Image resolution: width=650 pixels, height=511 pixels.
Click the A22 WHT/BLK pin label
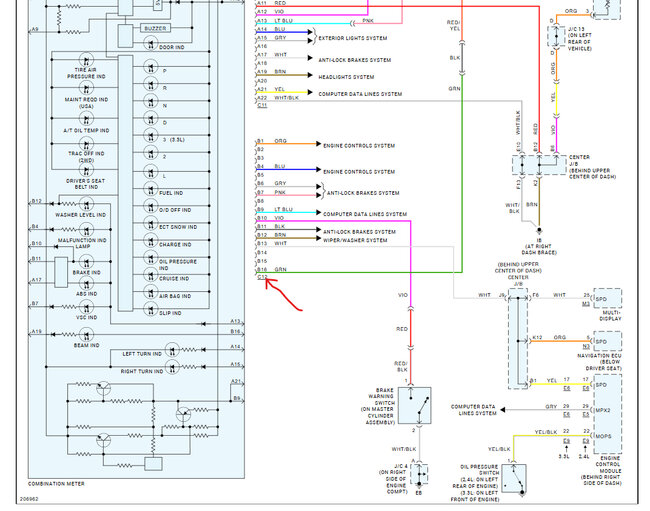click(x=278, y=98)
